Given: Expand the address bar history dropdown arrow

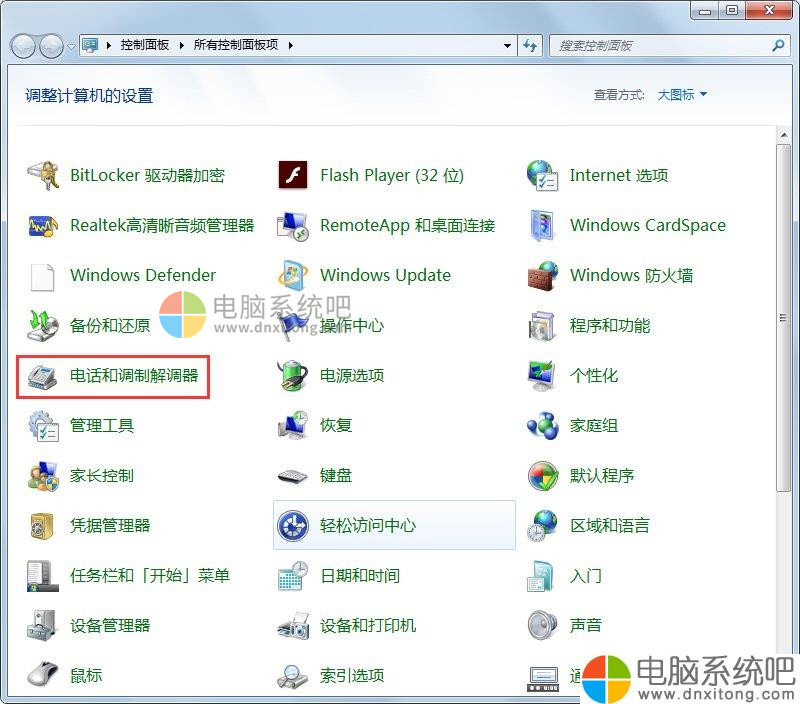Looking at the screenshot, I should [507, 45].
